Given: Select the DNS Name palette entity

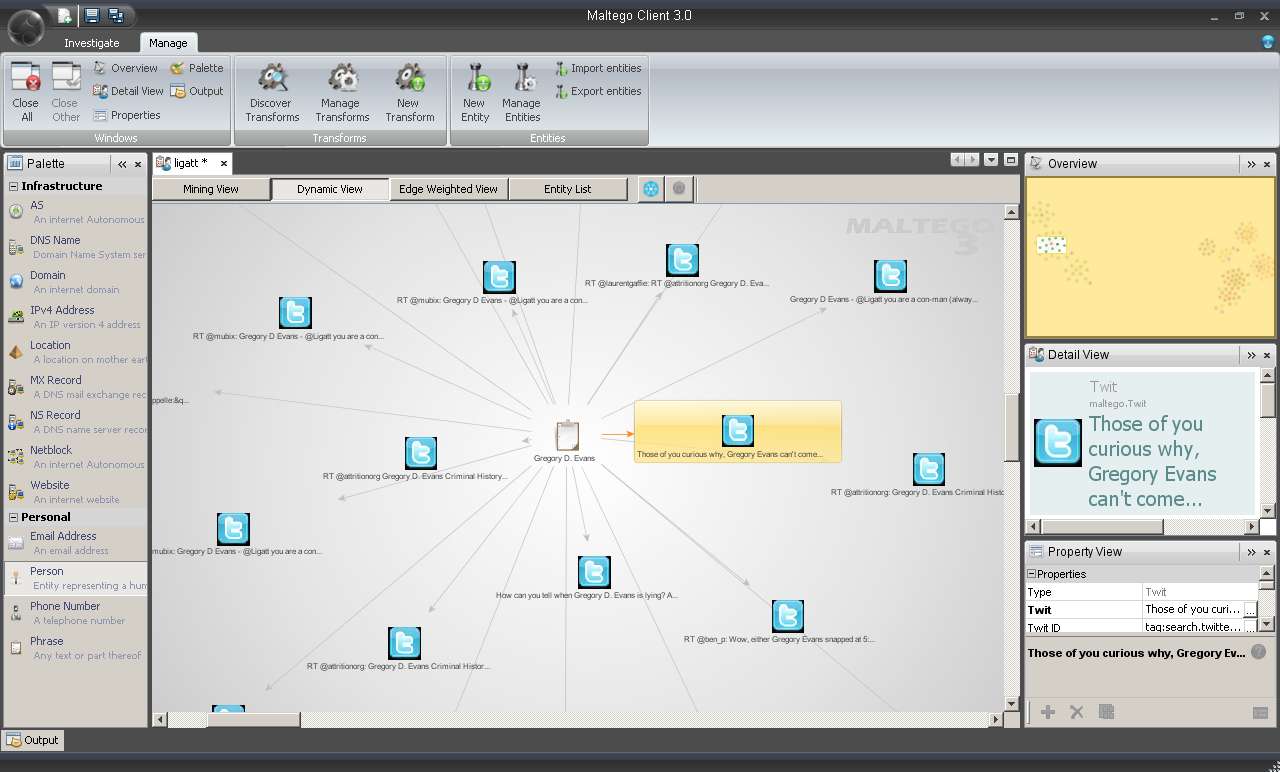Looking at the screenshot, I should (75, 247).
